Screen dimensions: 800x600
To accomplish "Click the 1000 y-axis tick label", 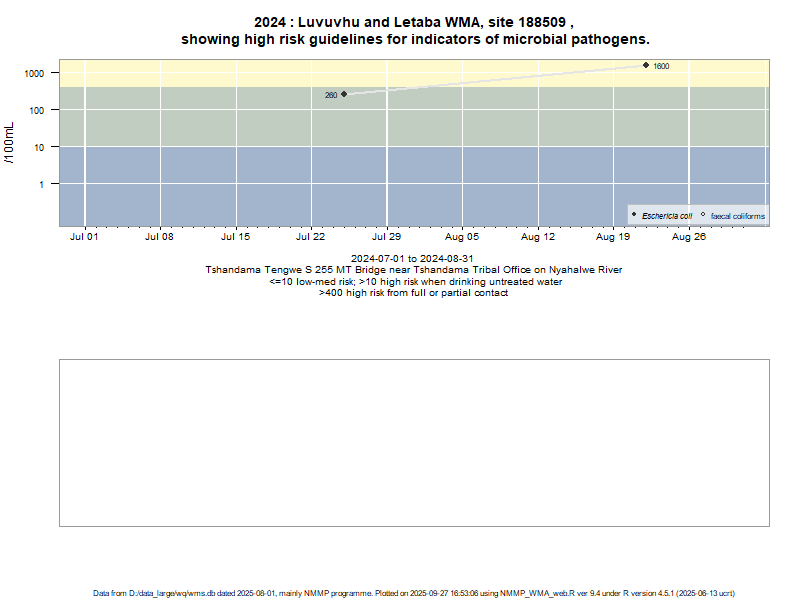I will coord(36,74).
